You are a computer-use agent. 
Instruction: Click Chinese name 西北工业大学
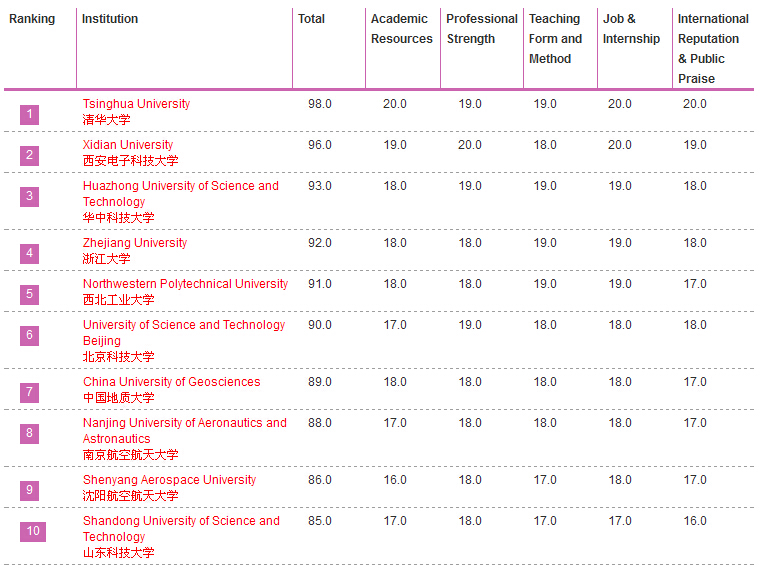click(119, 299)
